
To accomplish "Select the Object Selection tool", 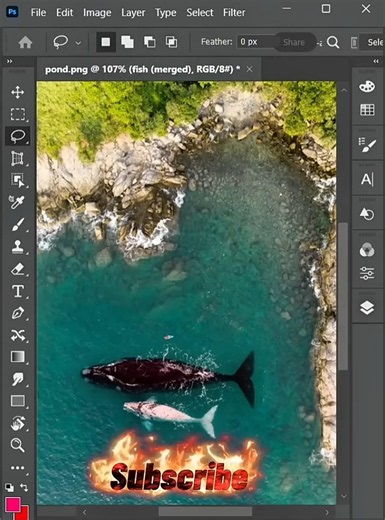I will [18, 180].
